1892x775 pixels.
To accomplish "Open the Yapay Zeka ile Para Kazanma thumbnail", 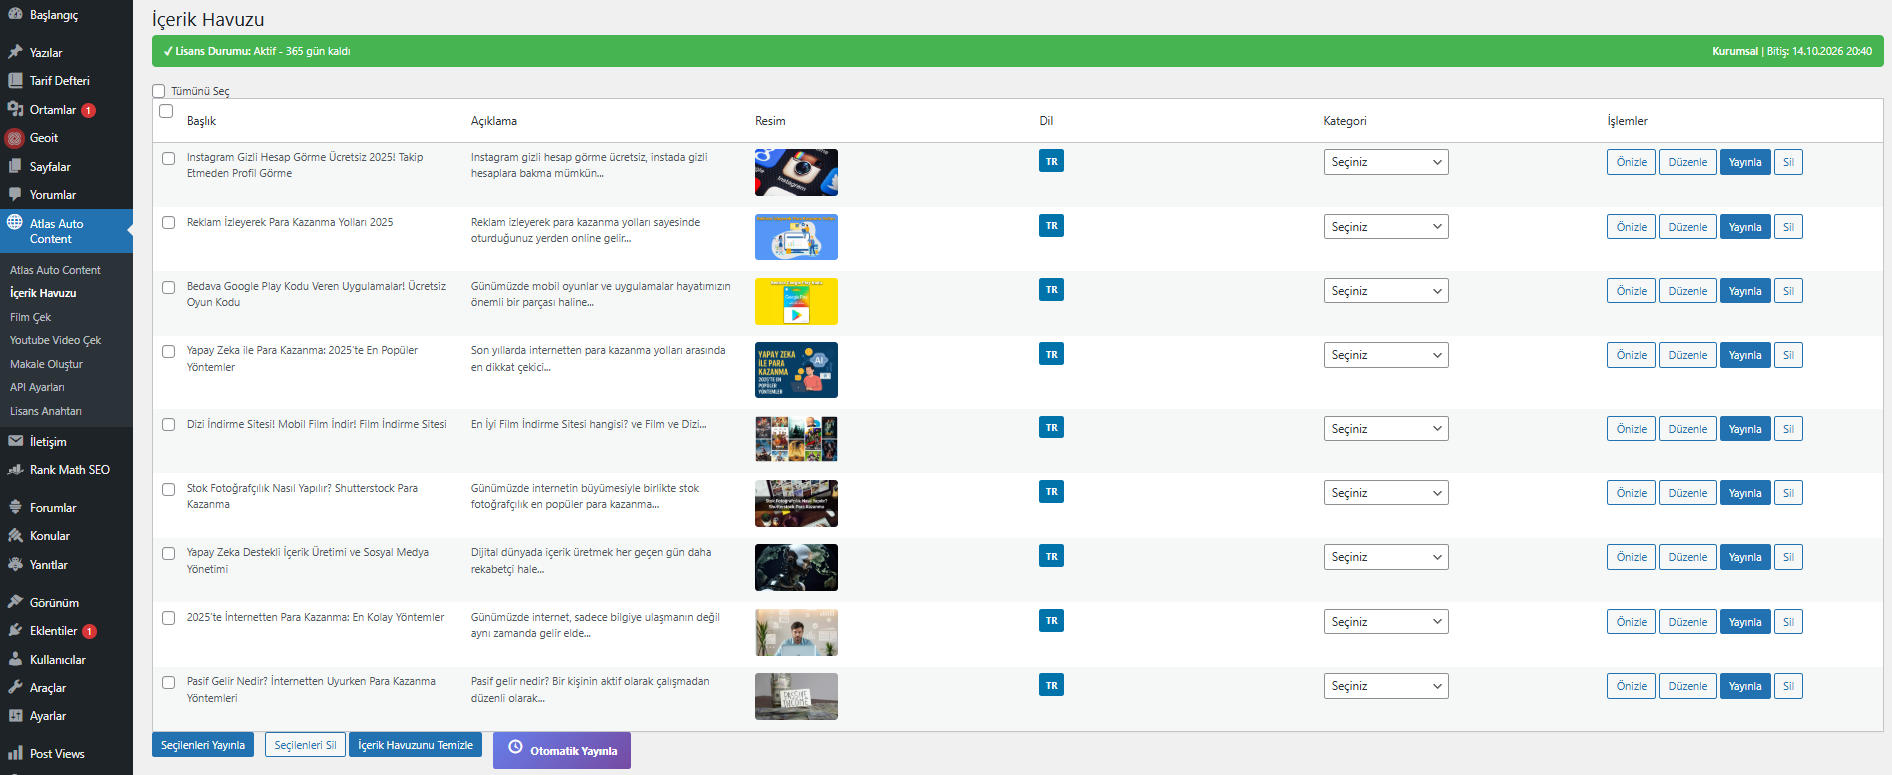I will 796,370.
